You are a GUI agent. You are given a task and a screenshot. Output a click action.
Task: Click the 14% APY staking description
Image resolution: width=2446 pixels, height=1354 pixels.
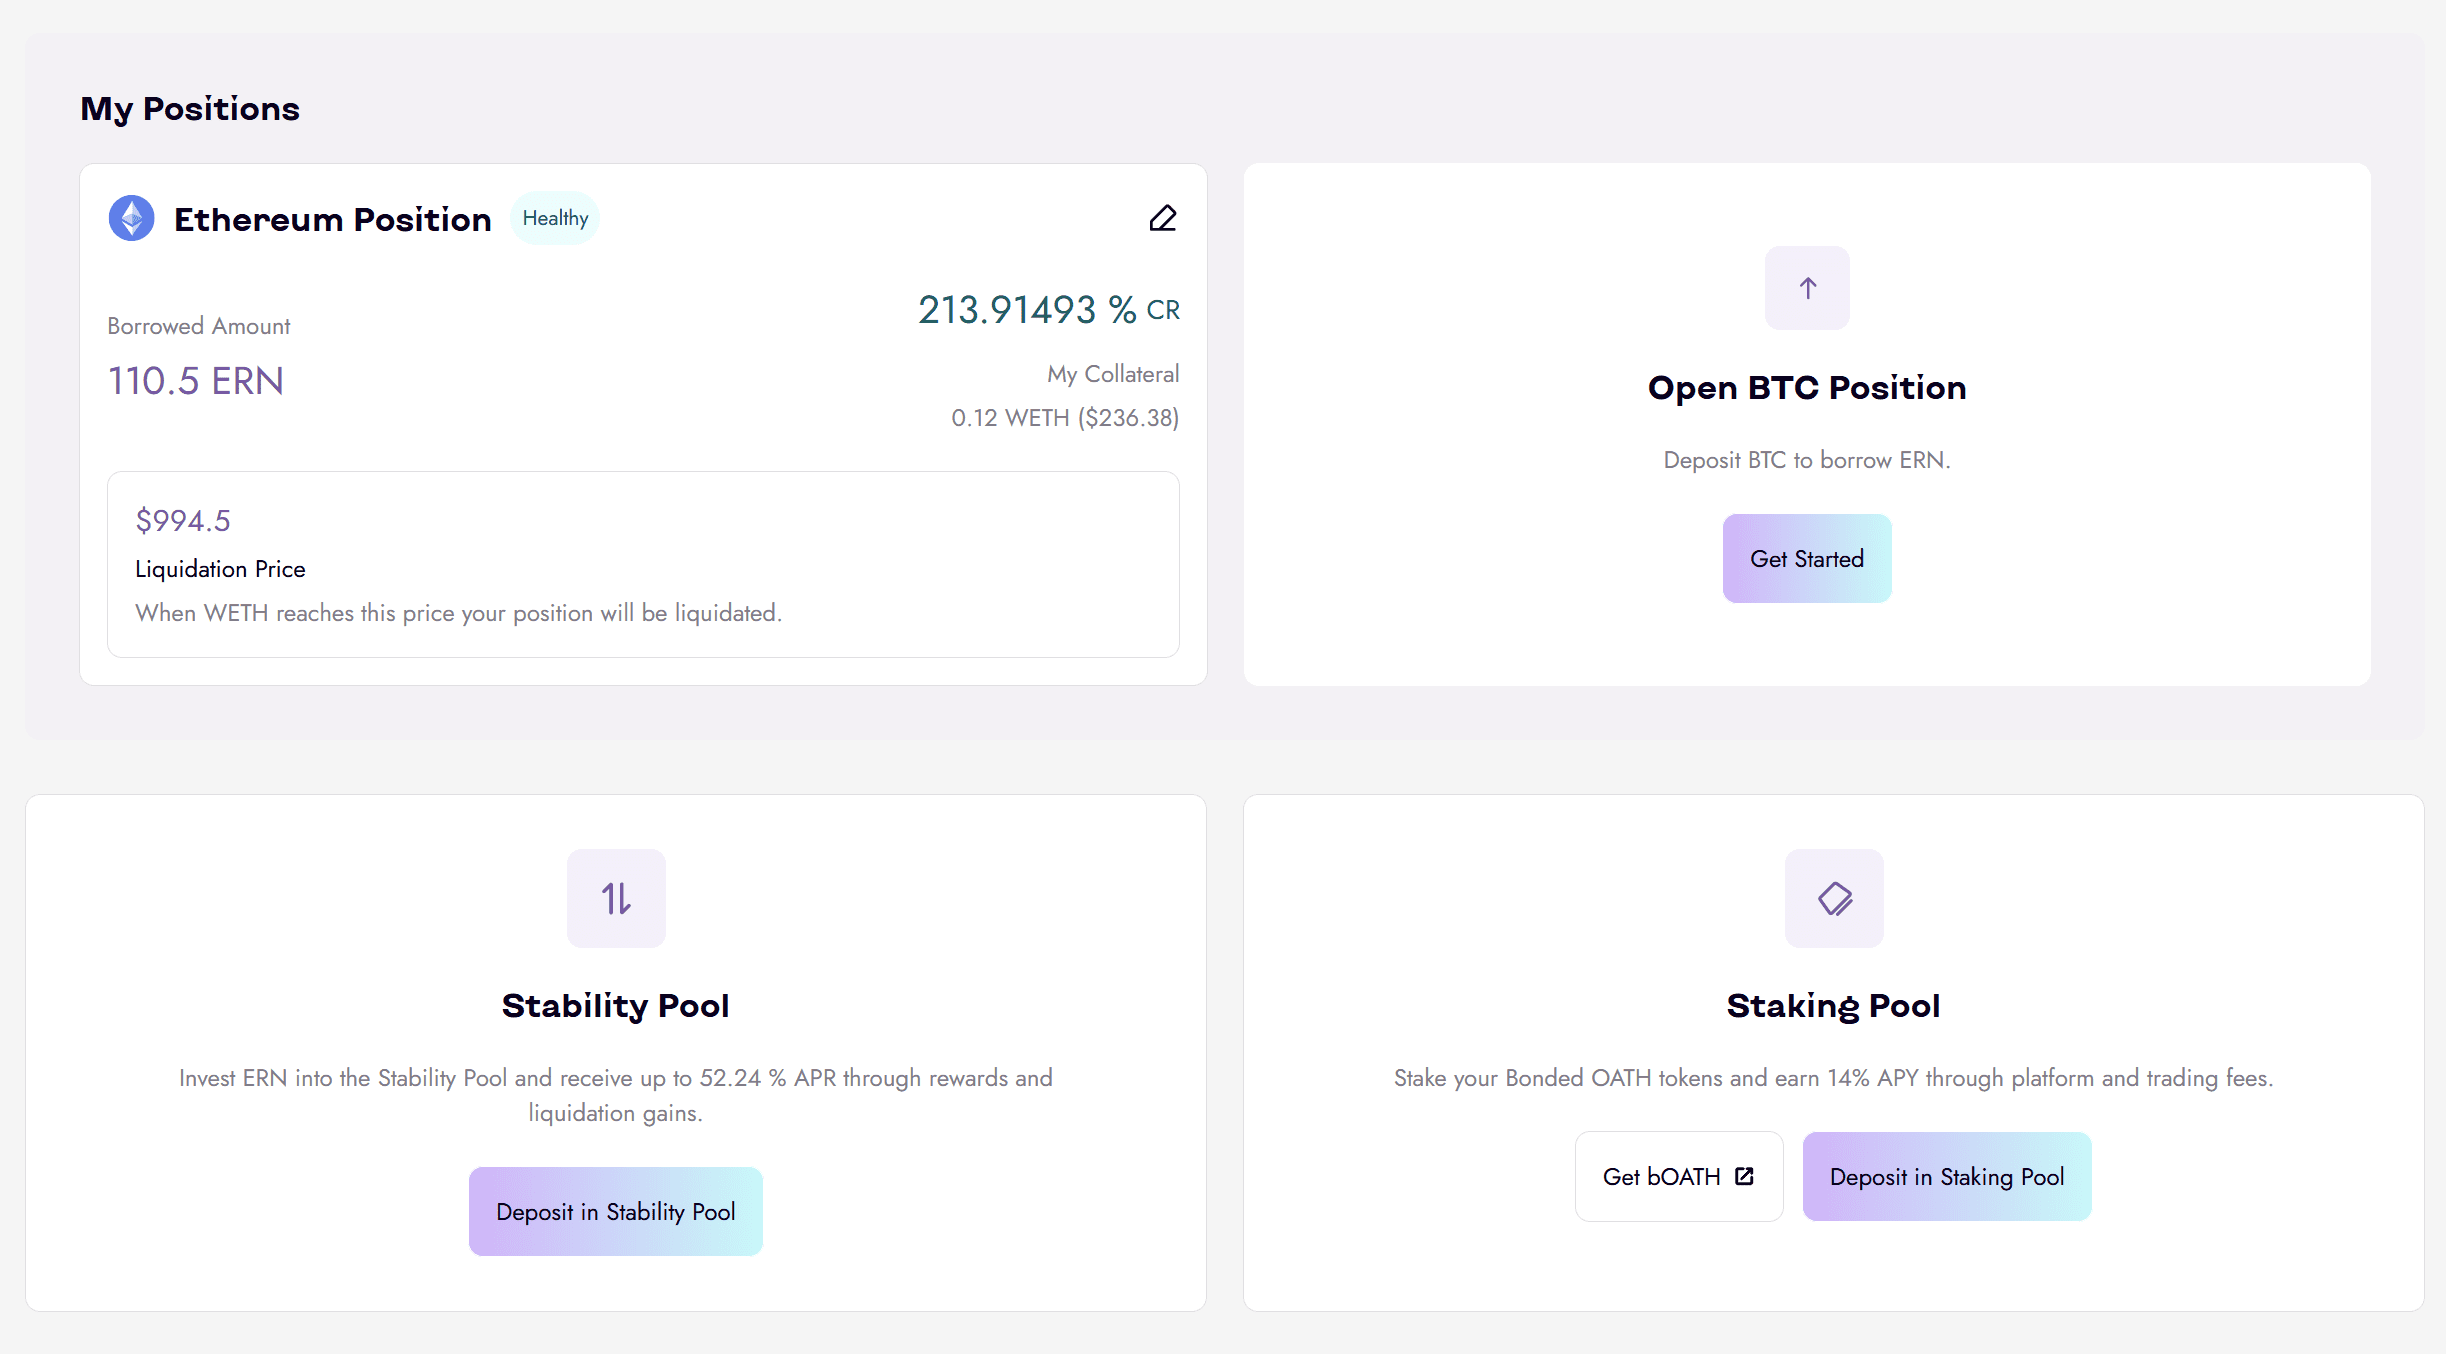tap(1834, 1078)
